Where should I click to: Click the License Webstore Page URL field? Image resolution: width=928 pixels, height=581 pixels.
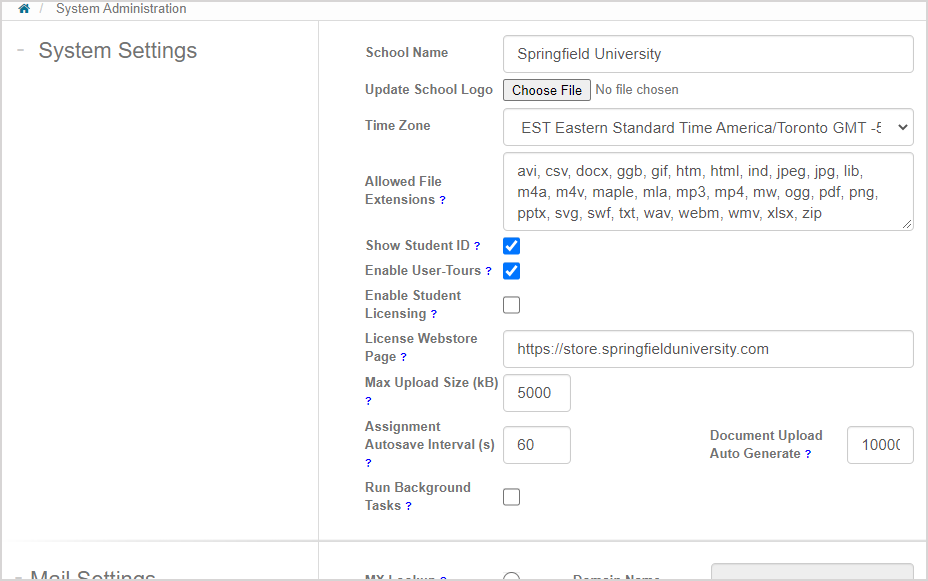pos(708,349)
